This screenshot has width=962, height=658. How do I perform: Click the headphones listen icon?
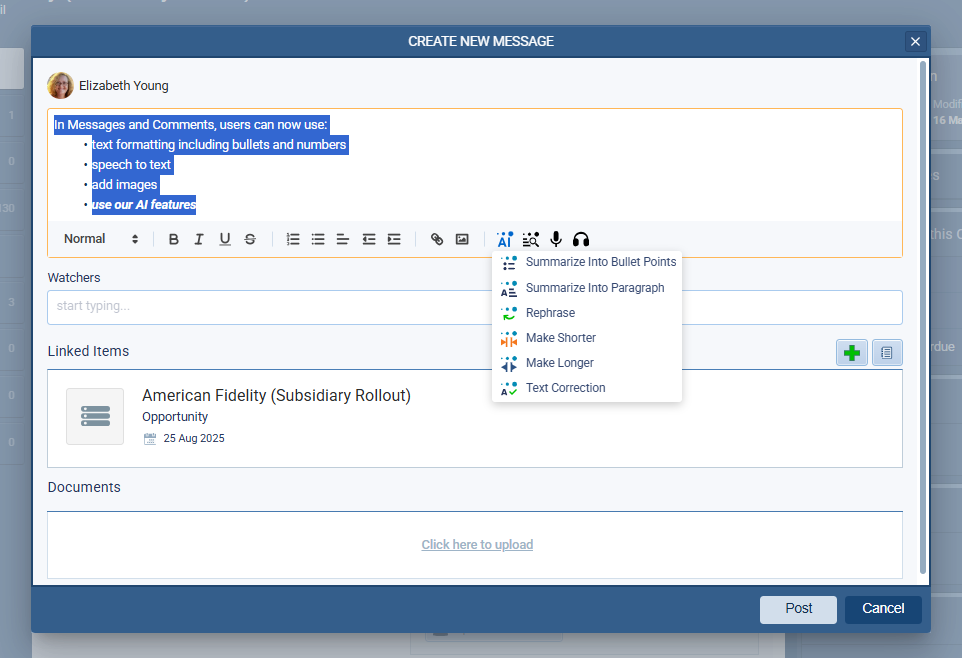(581, 239)
